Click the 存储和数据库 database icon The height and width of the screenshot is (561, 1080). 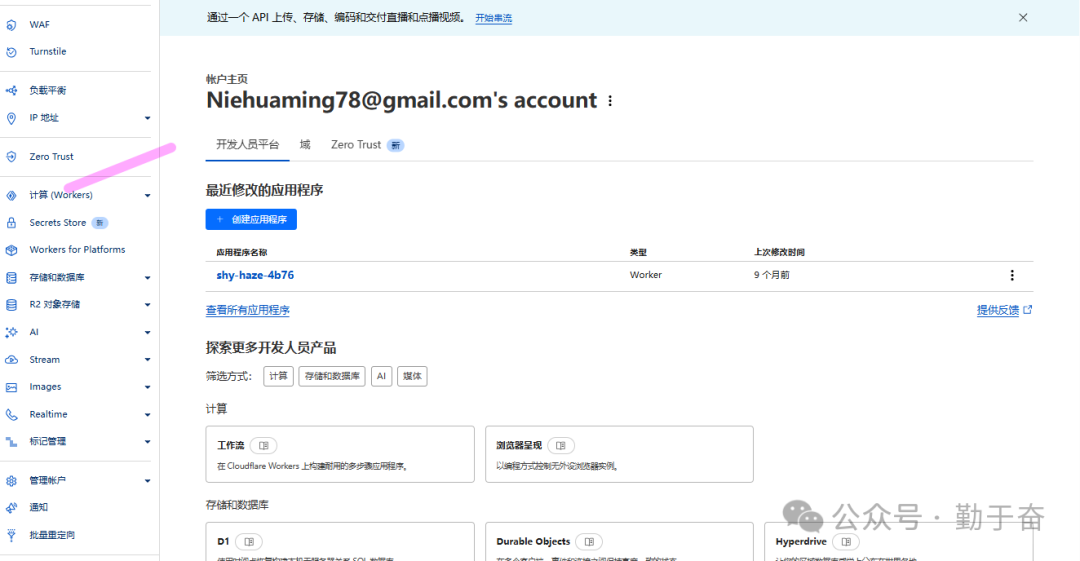[x=11, y=277]
